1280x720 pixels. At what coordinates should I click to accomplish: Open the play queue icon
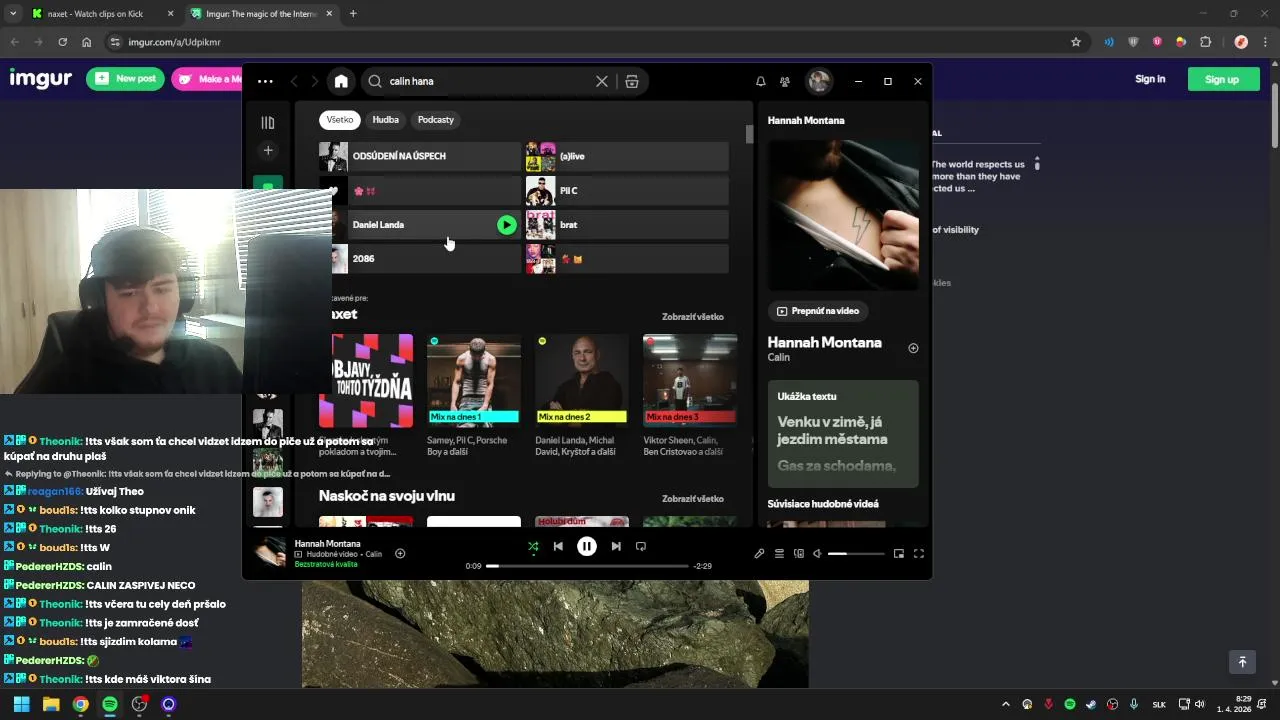click(779, 553)
